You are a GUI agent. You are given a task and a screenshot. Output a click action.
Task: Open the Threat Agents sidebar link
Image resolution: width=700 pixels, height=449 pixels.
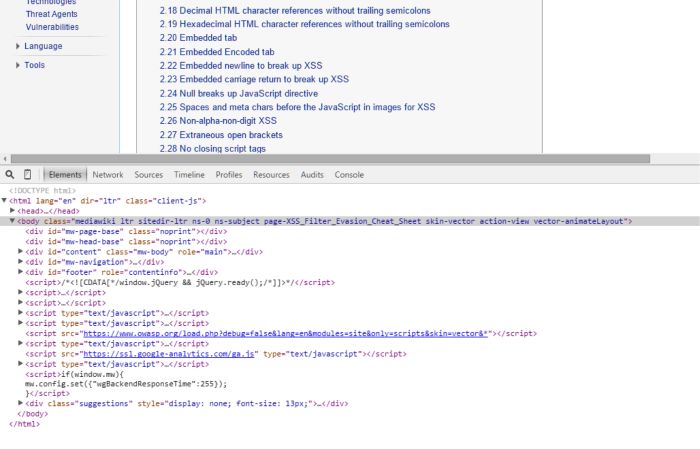(x=51, y=14)
